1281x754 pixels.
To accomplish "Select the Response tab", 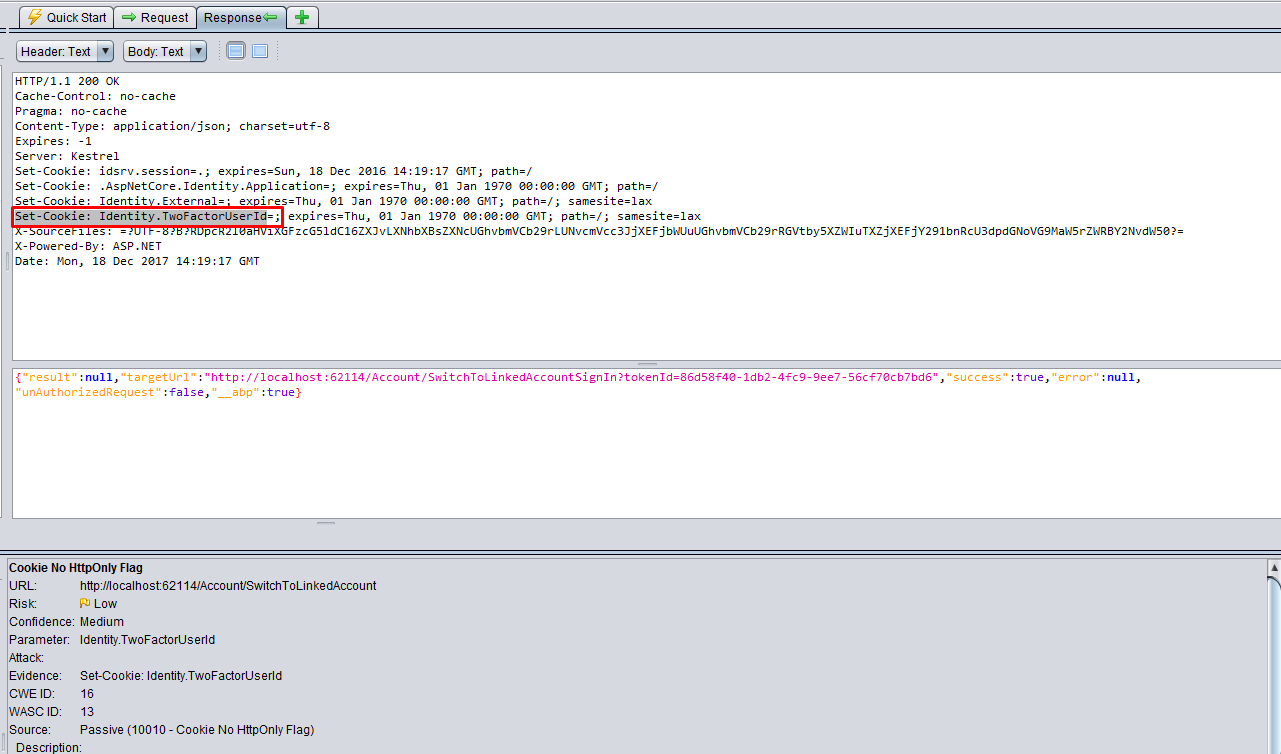I will tap(241, 17).
